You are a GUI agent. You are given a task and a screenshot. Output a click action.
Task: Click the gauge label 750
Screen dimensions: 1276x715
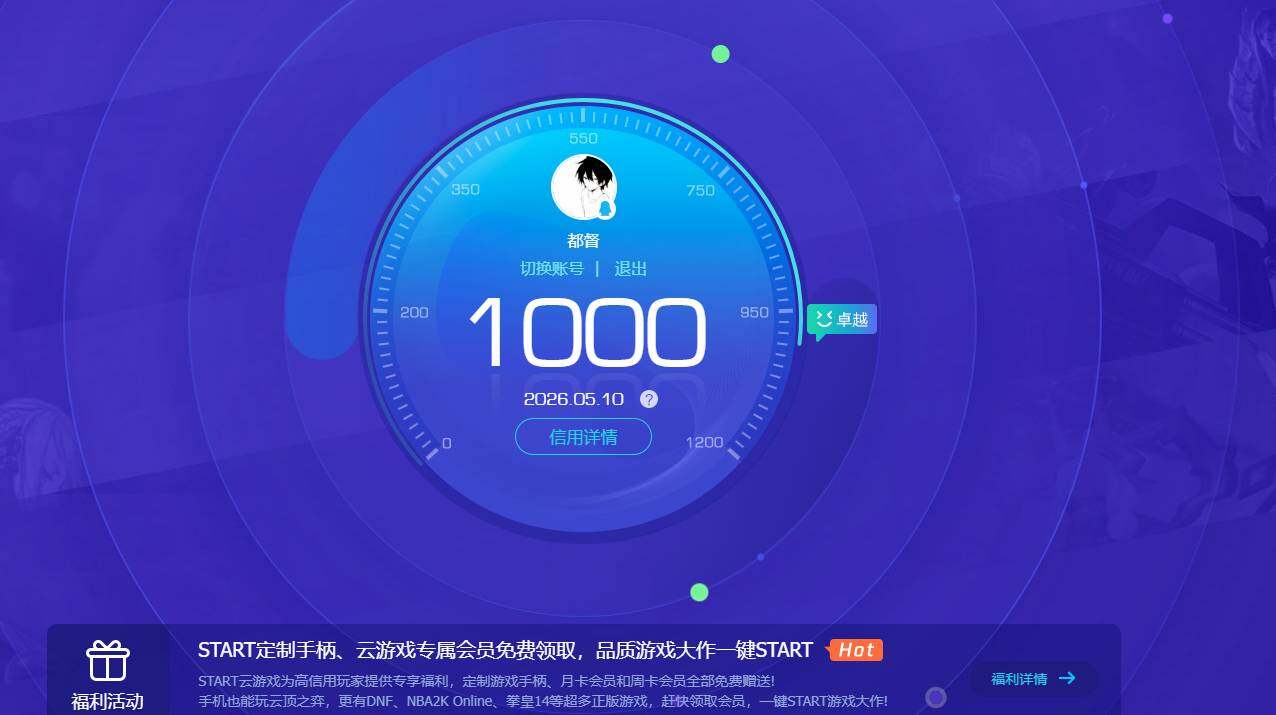click(701, 190)
